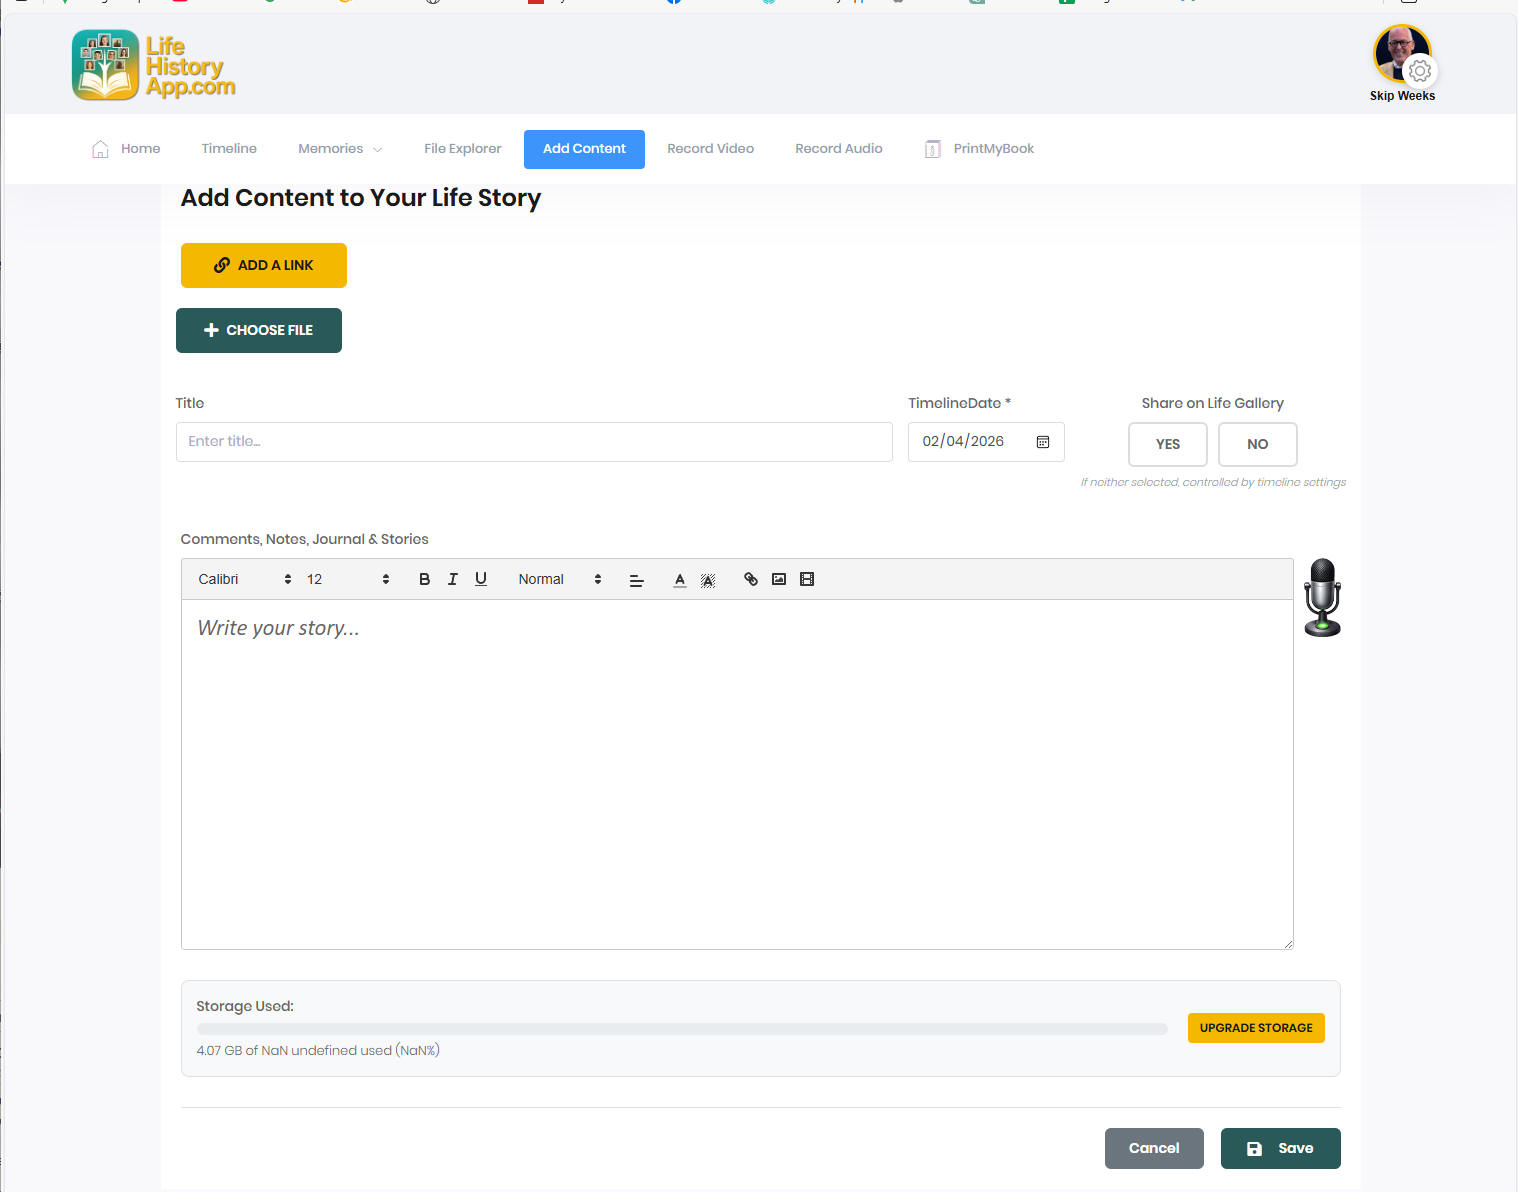Toggle Italic text formatting
The width and height of the screenshot is (1518, 1192).
[452, 579]
